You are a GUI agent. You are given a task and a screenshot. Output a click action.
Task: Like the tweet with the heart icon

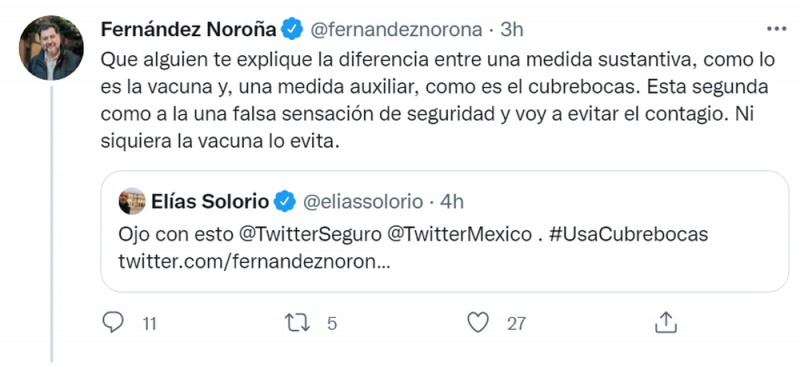click(478, 323)
